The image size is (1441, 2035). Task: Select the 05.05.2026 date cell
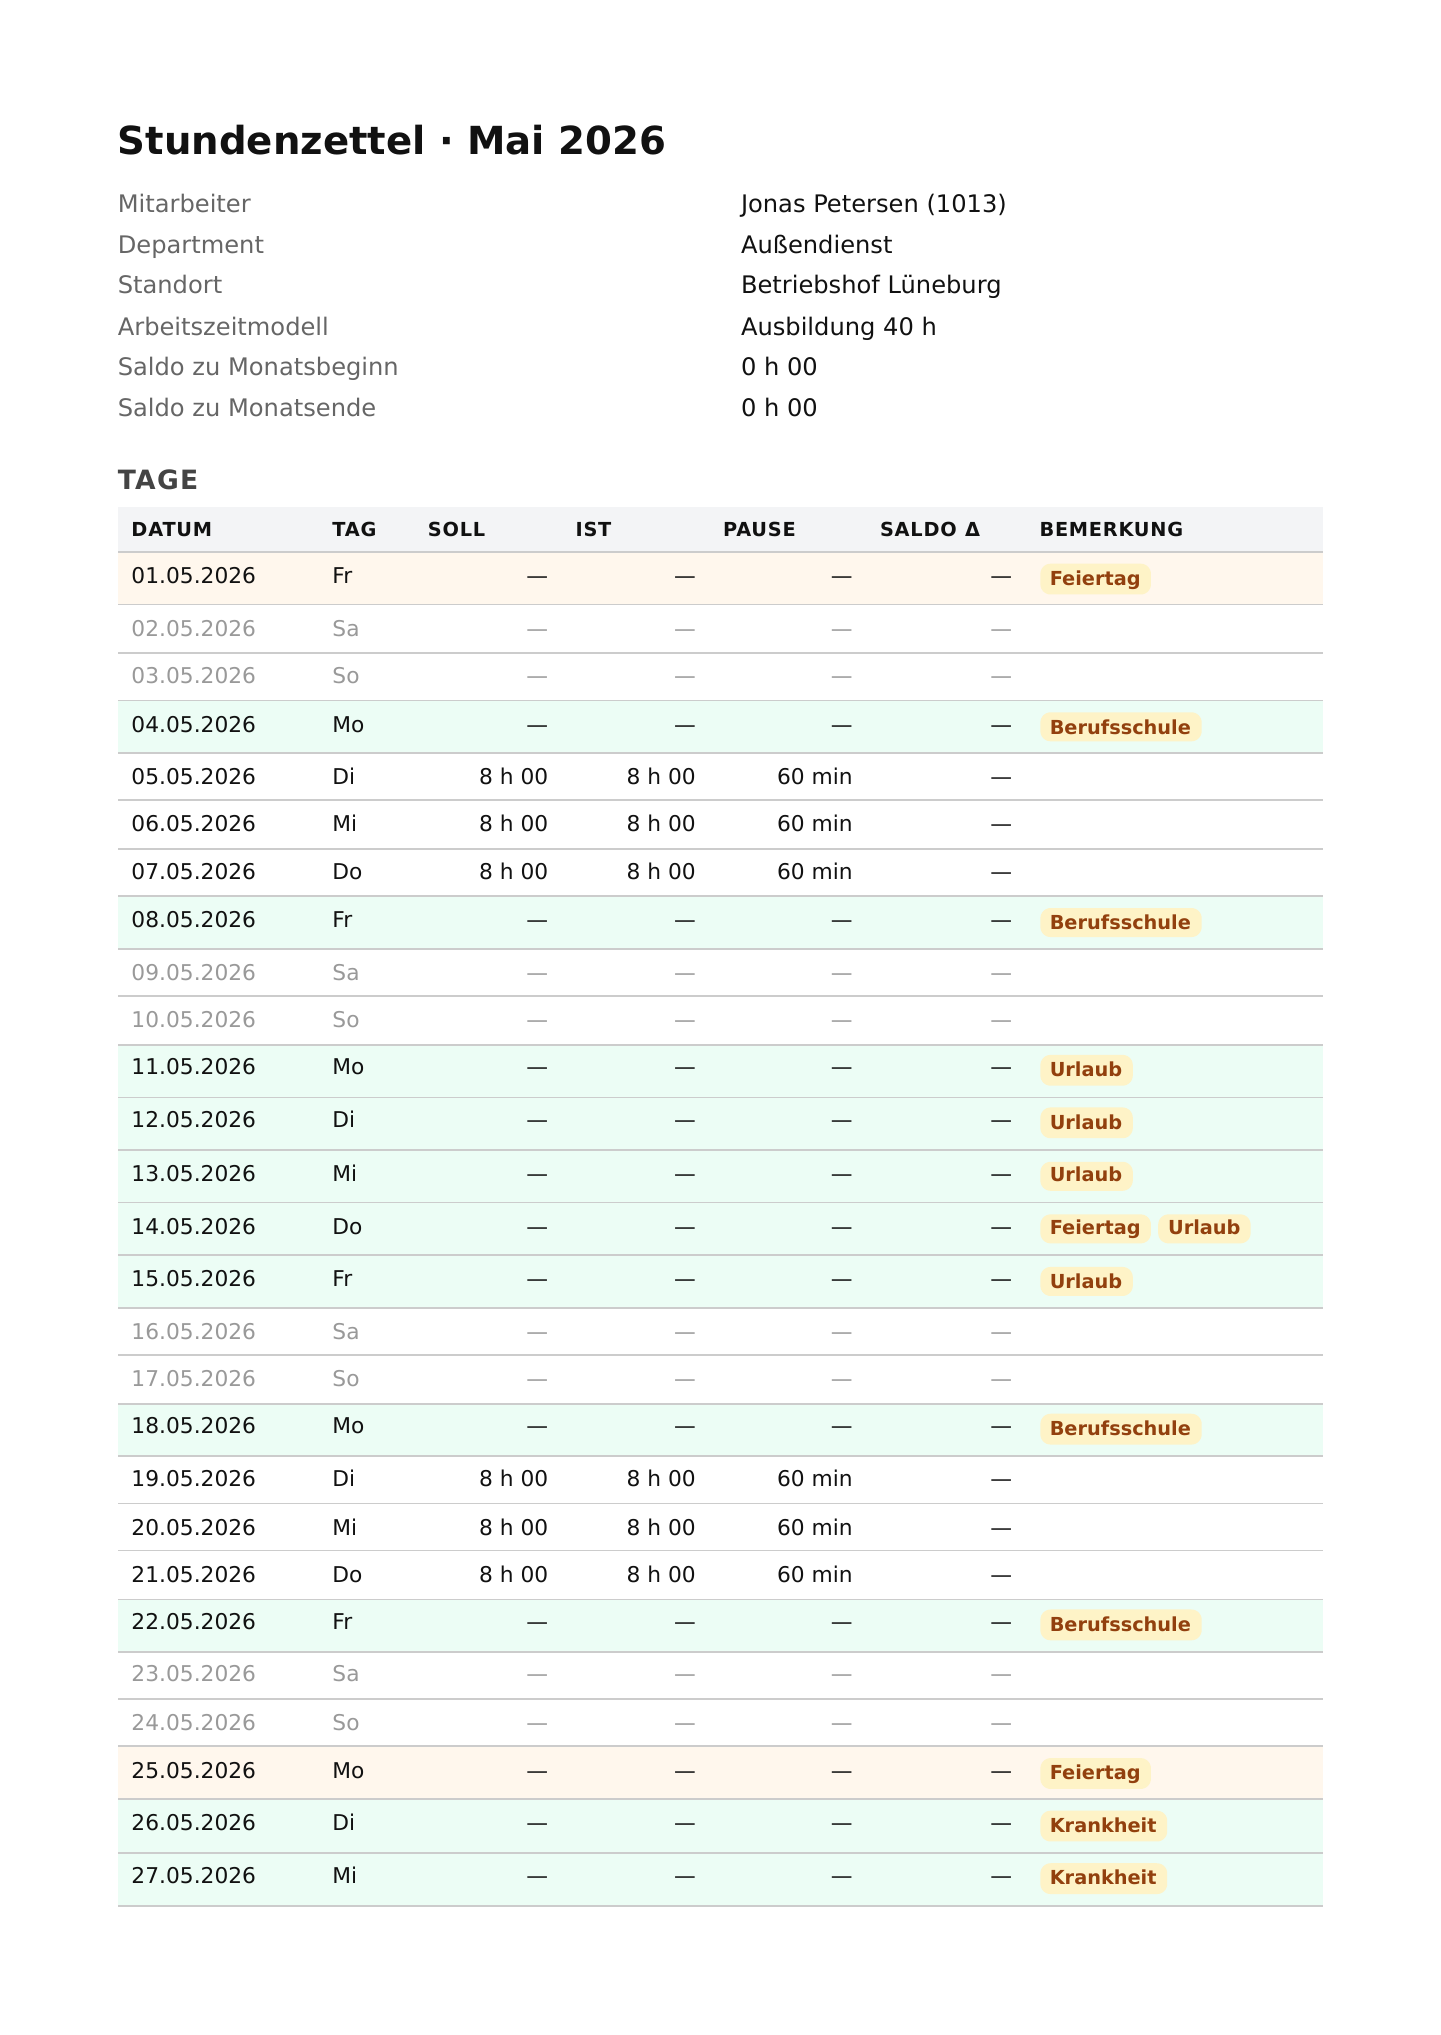pyautogui.click(x=194, y=777)
